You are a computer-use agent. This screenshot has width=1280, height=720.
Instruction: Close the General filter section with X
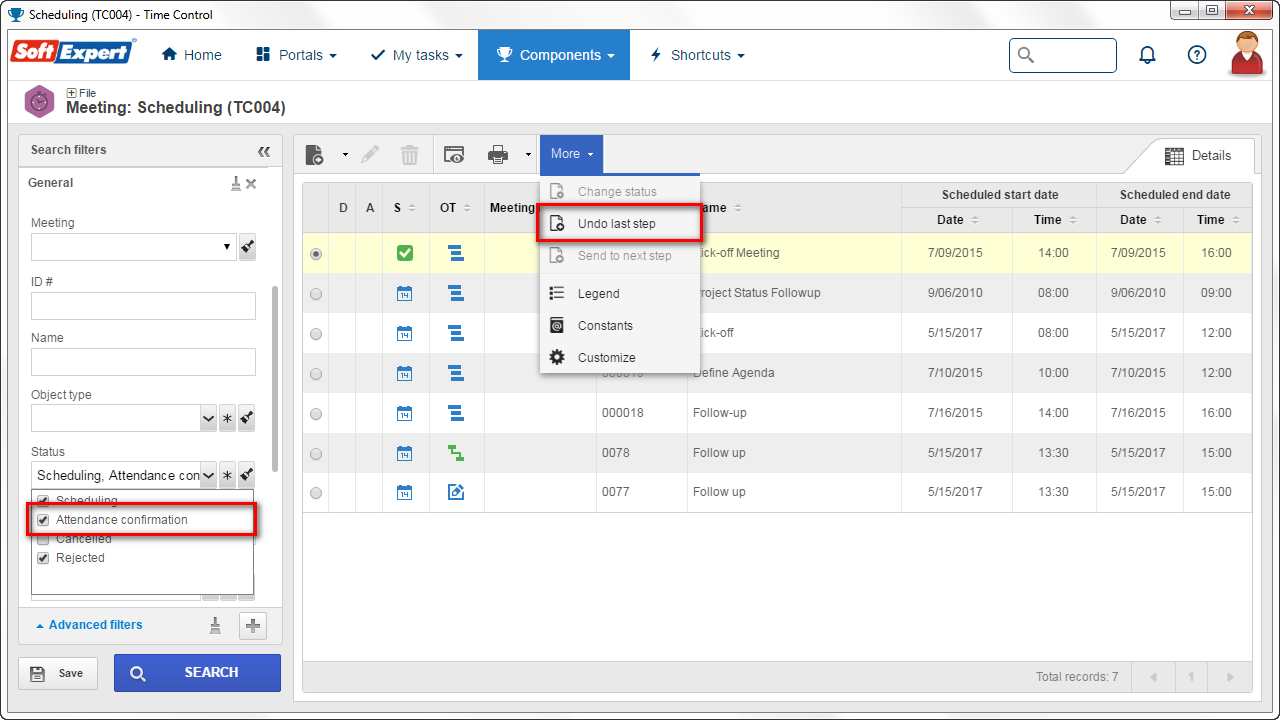pyautogui.click(x=251, y=184)
